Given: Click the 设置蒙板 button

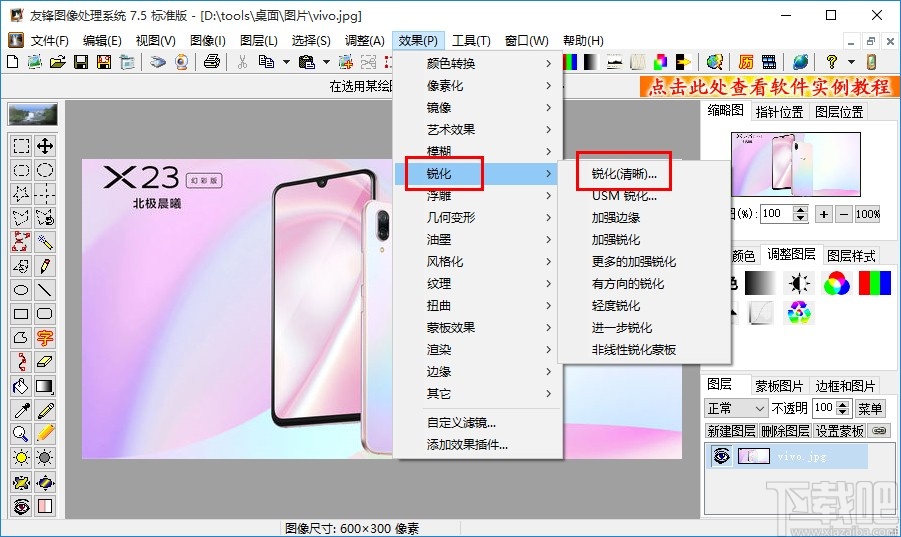Looking at the screenshot, I should click(839, 431).
